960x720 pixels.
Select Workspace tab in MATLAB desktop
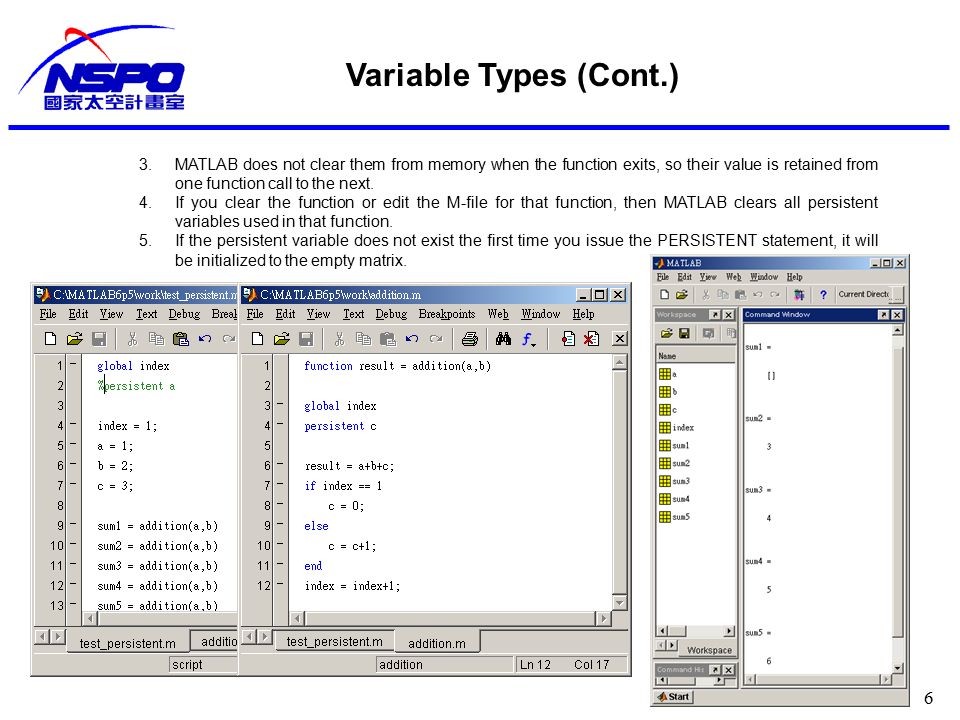[709, 650]
